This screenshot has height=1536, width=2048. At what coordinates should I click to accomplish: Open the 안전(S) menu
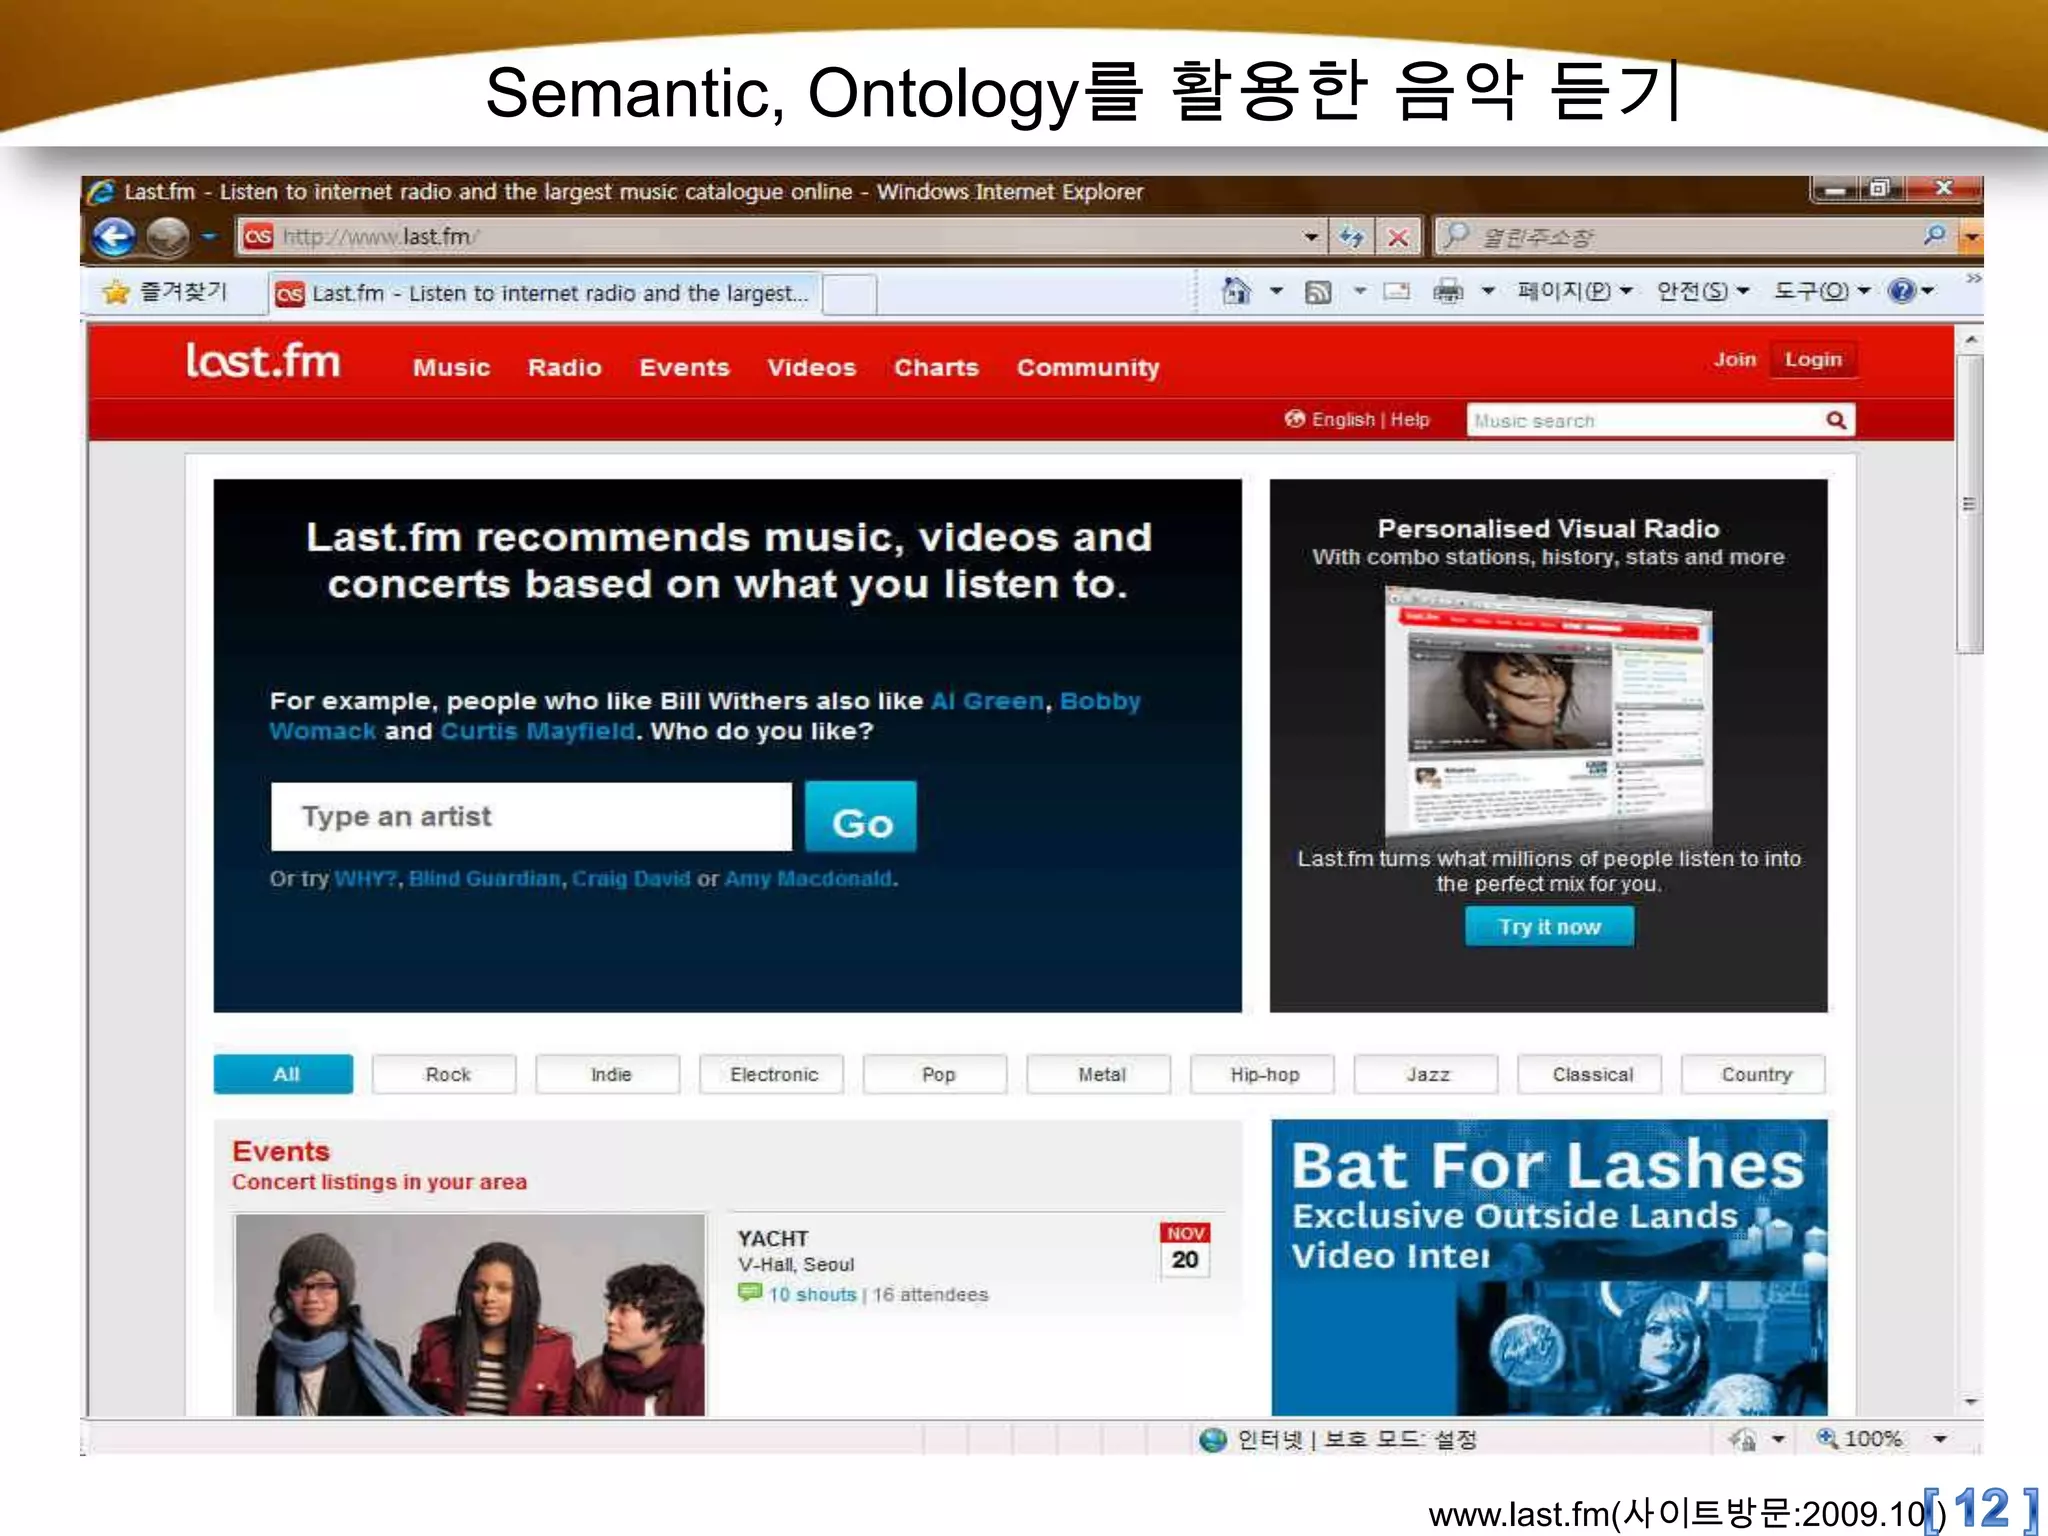tap(1703, 291)
